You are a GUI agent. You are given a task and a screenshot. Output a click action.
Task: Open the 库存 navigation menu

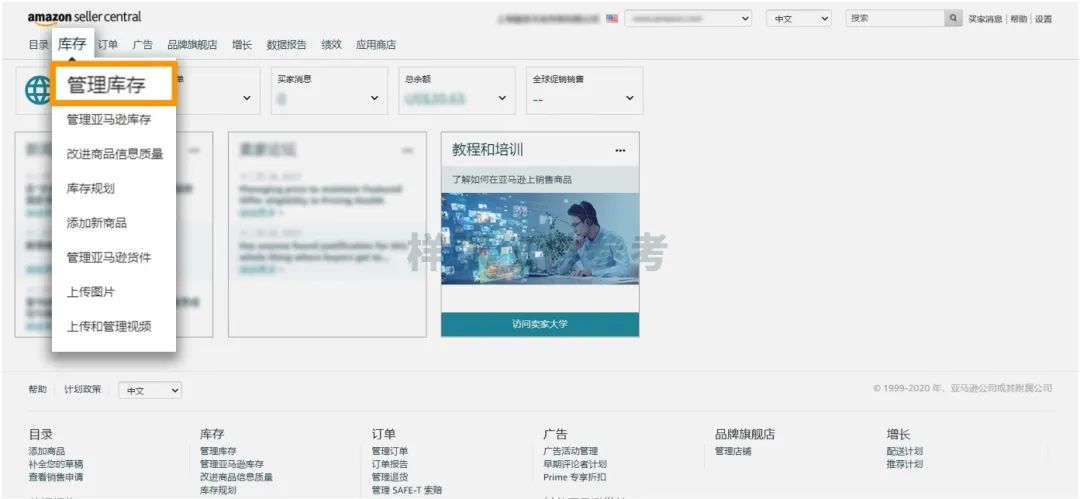point(72,45)
